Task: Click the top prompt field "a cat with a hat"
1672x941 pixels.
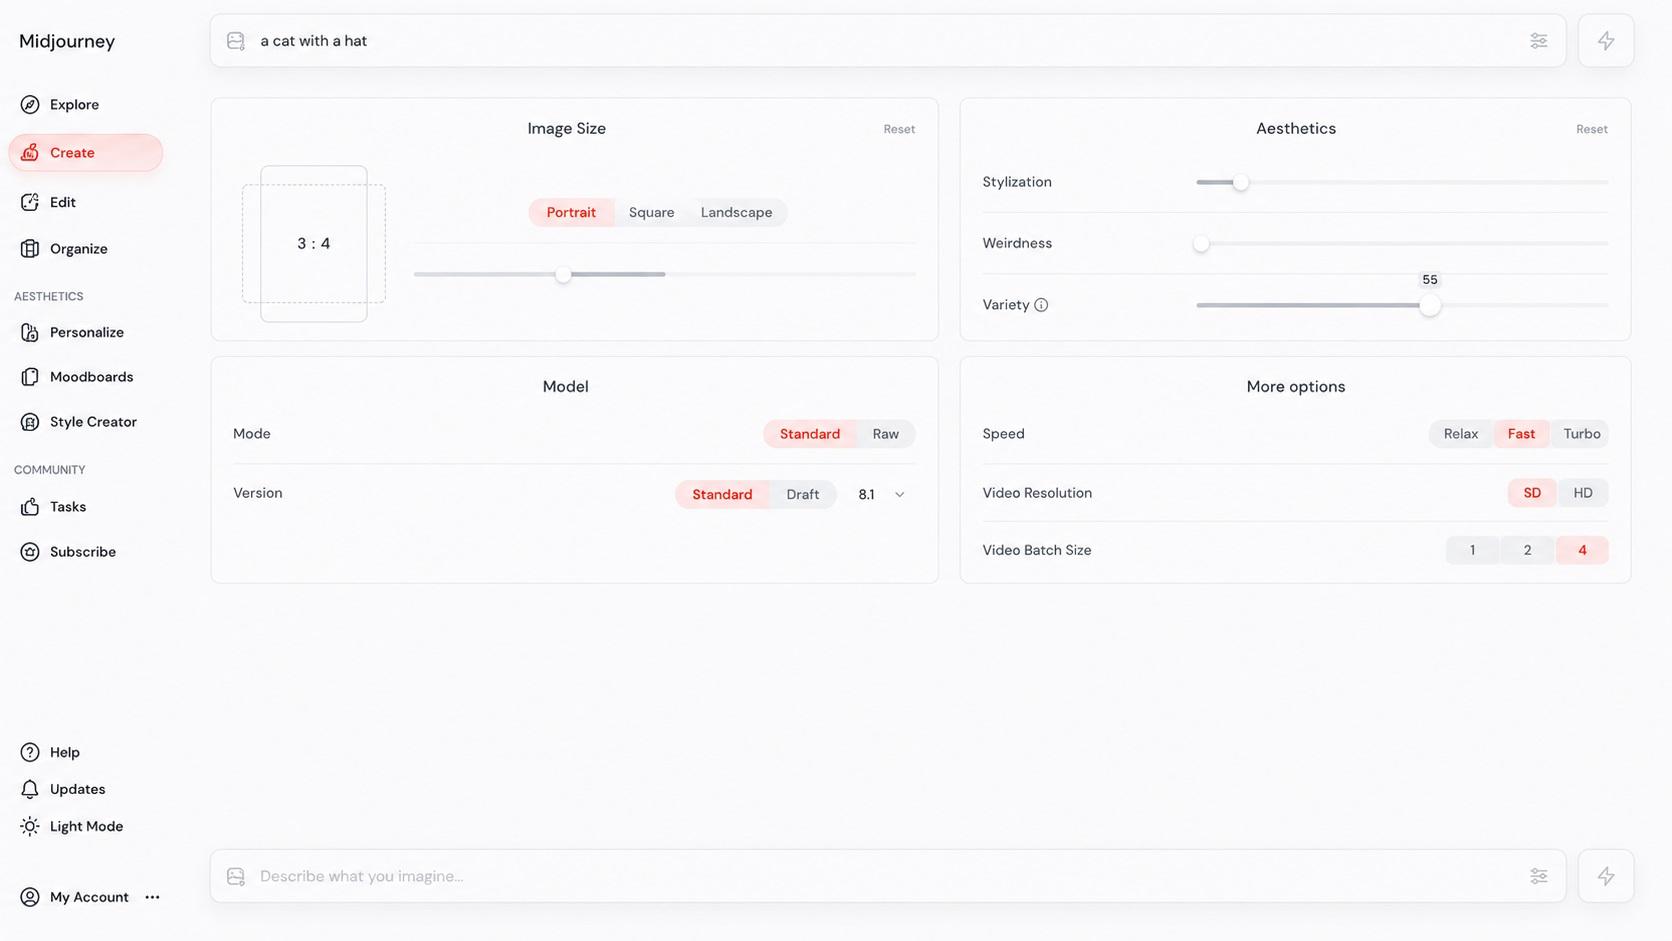Action: [x=887, y=41]
